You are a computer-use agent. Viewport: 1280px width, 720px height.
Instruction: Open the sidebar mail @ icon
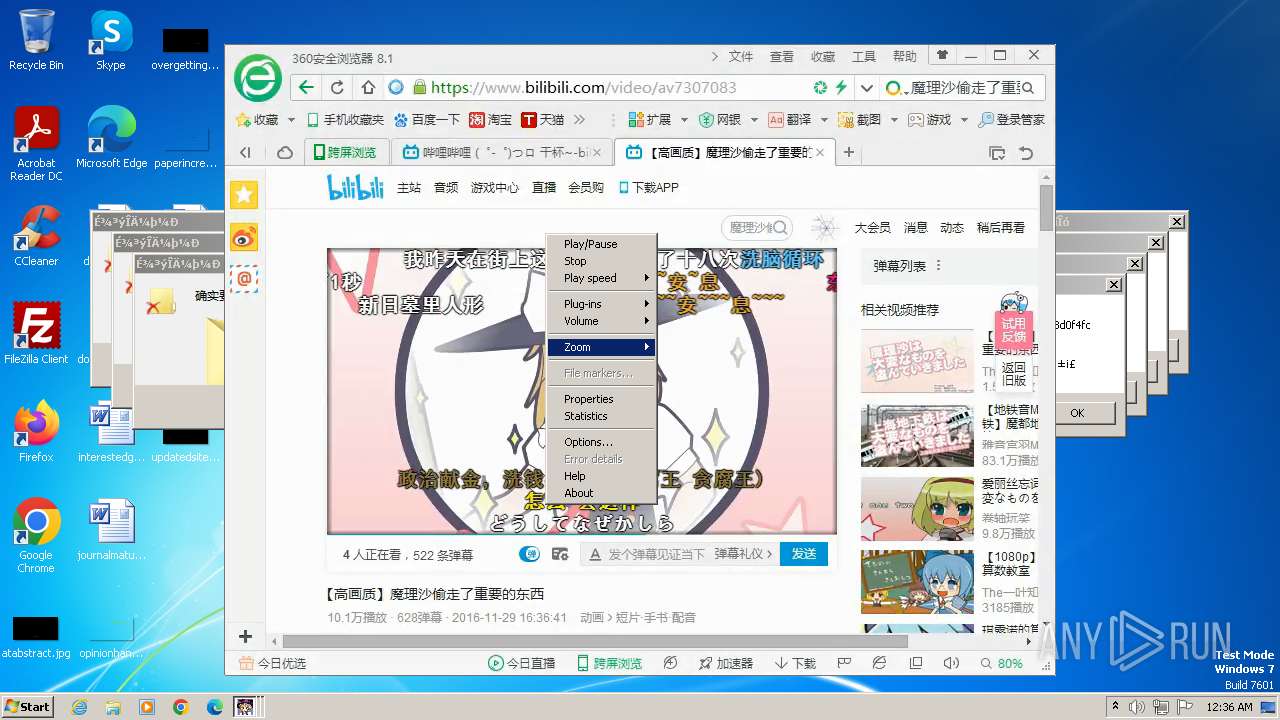(x=244, y=278)
